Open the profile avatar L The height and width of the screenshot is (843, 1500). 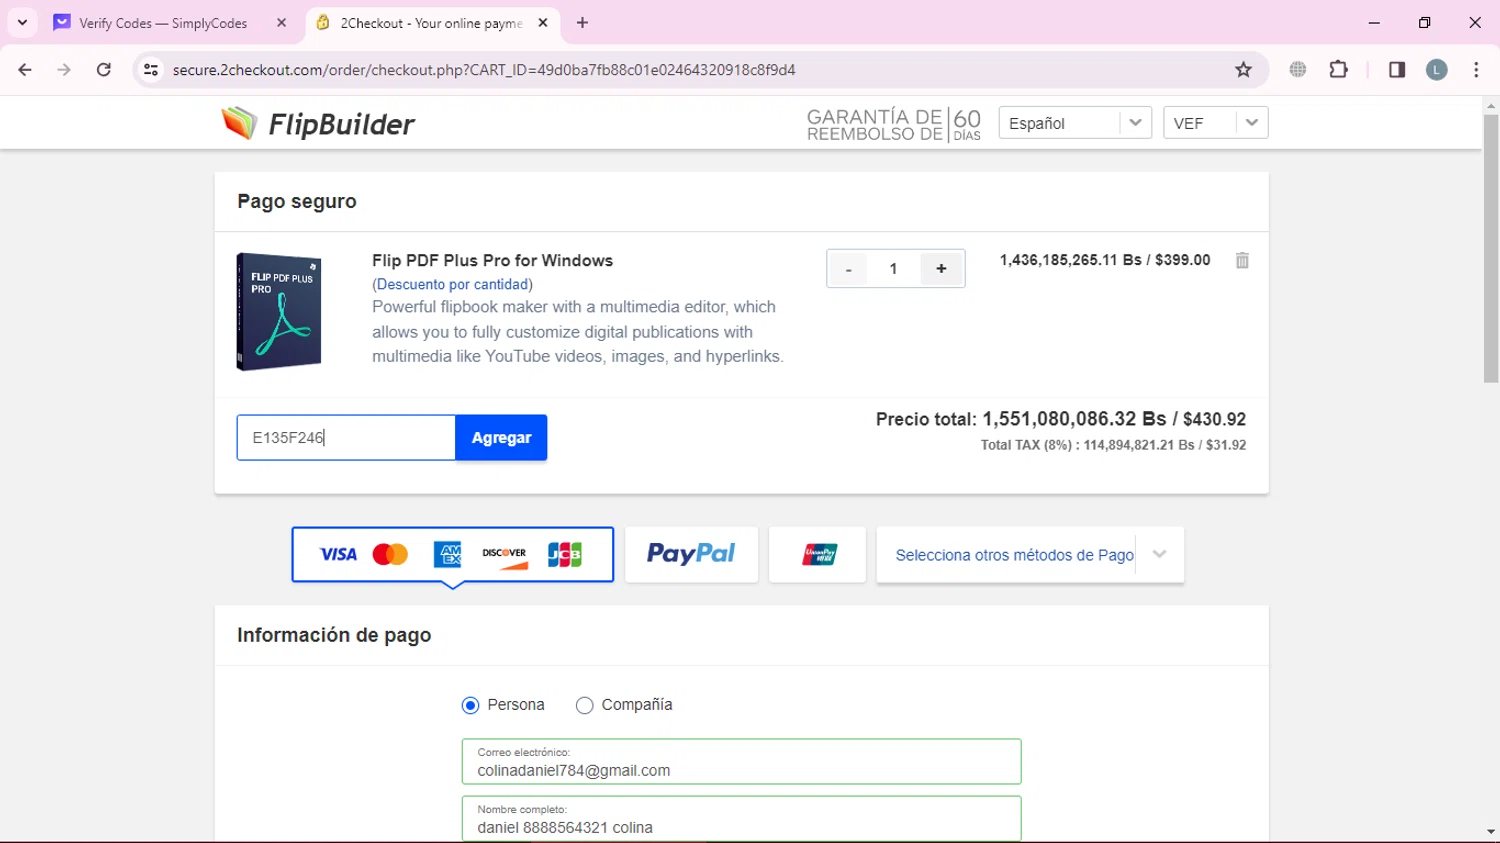coord(1437,70)
